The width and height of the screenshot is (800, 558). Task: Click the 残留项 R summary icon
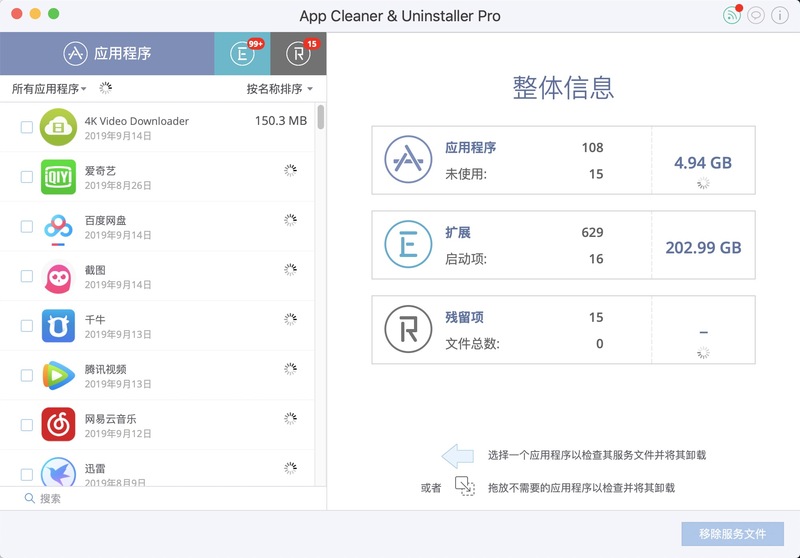click(x=408, y=329)
